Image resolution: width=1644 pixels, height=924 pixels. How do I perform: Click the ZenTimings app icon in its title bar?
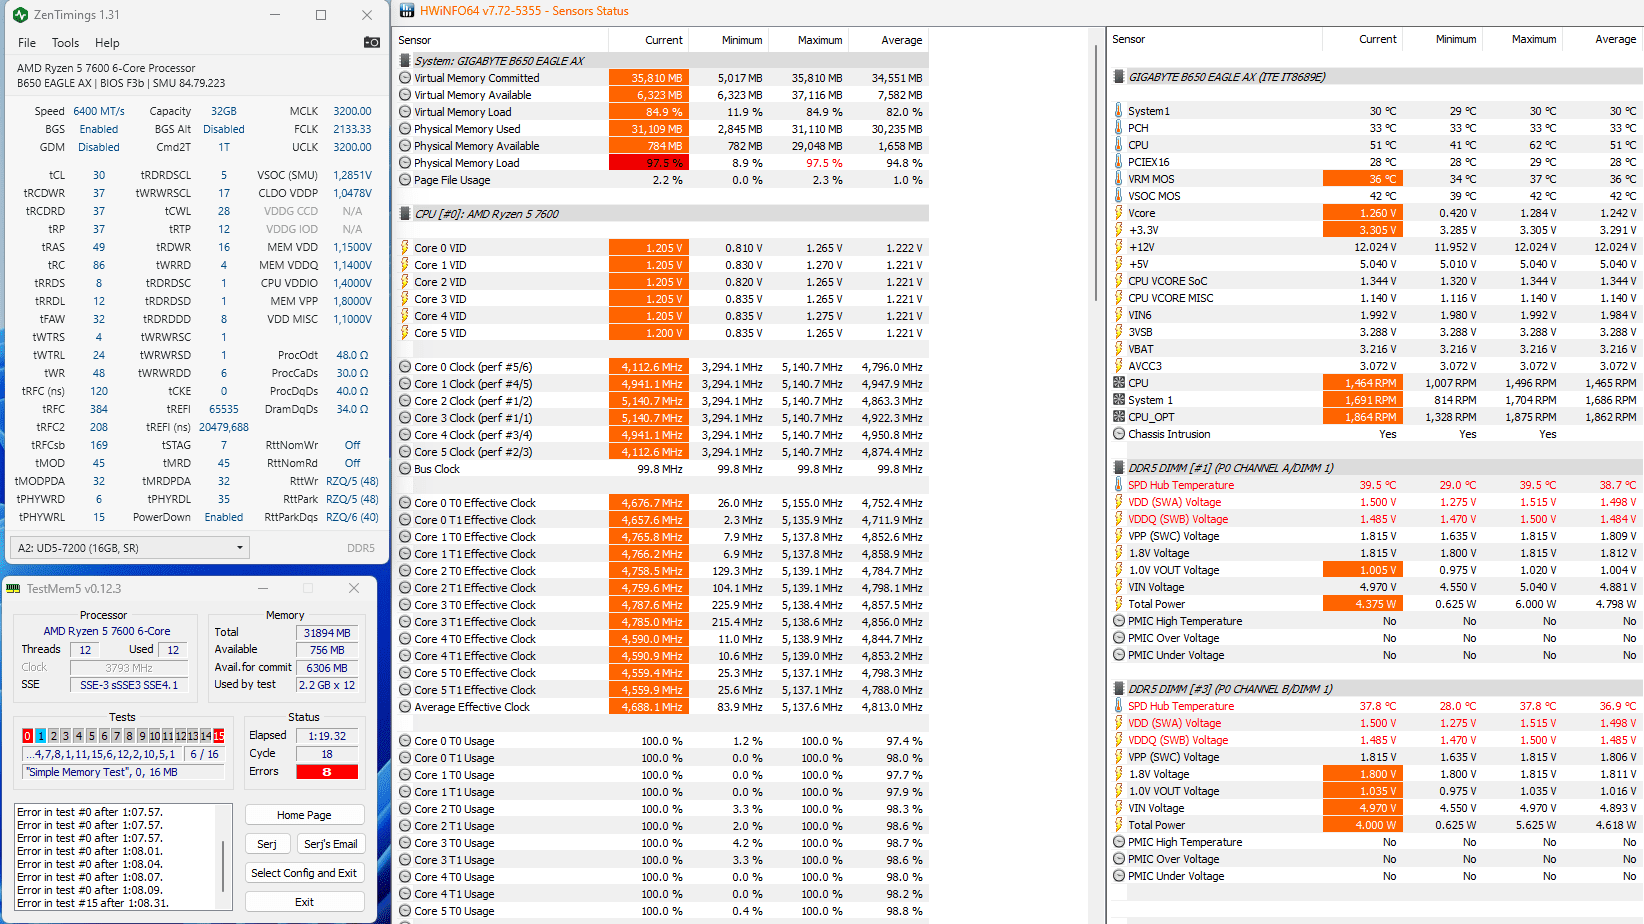[x=20, y=15]
